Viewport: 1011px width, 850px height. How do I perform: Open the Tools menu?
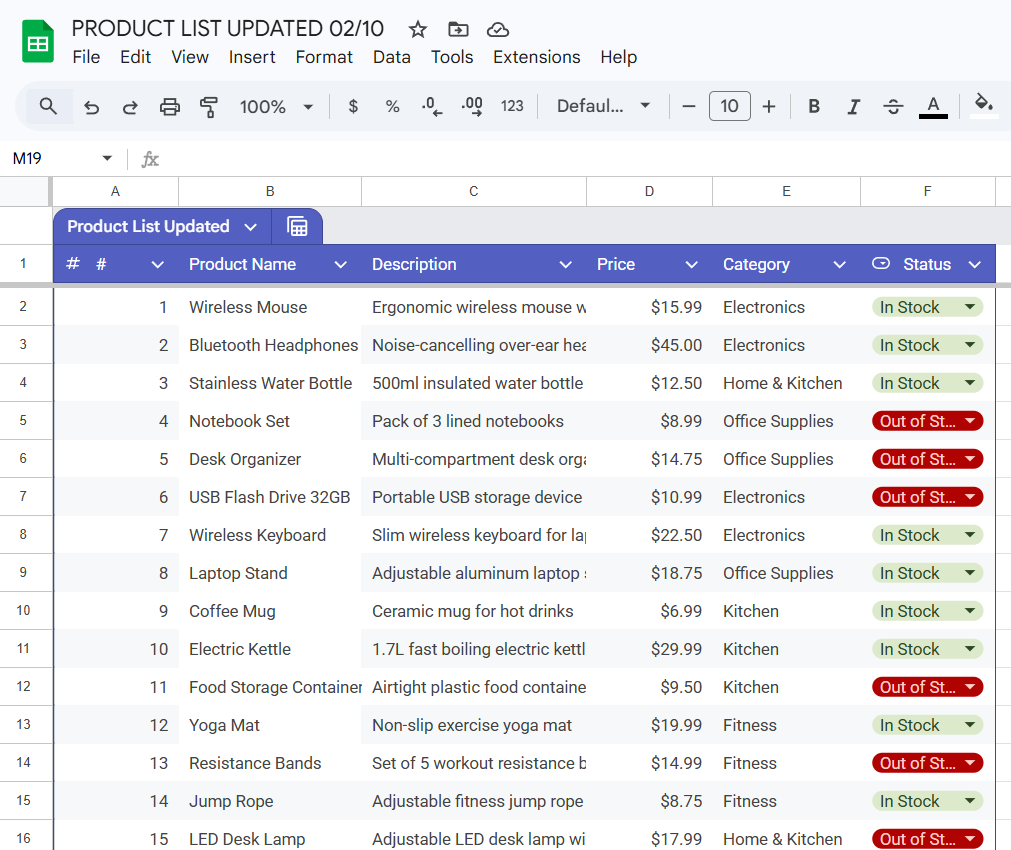[x=452, y=57]
